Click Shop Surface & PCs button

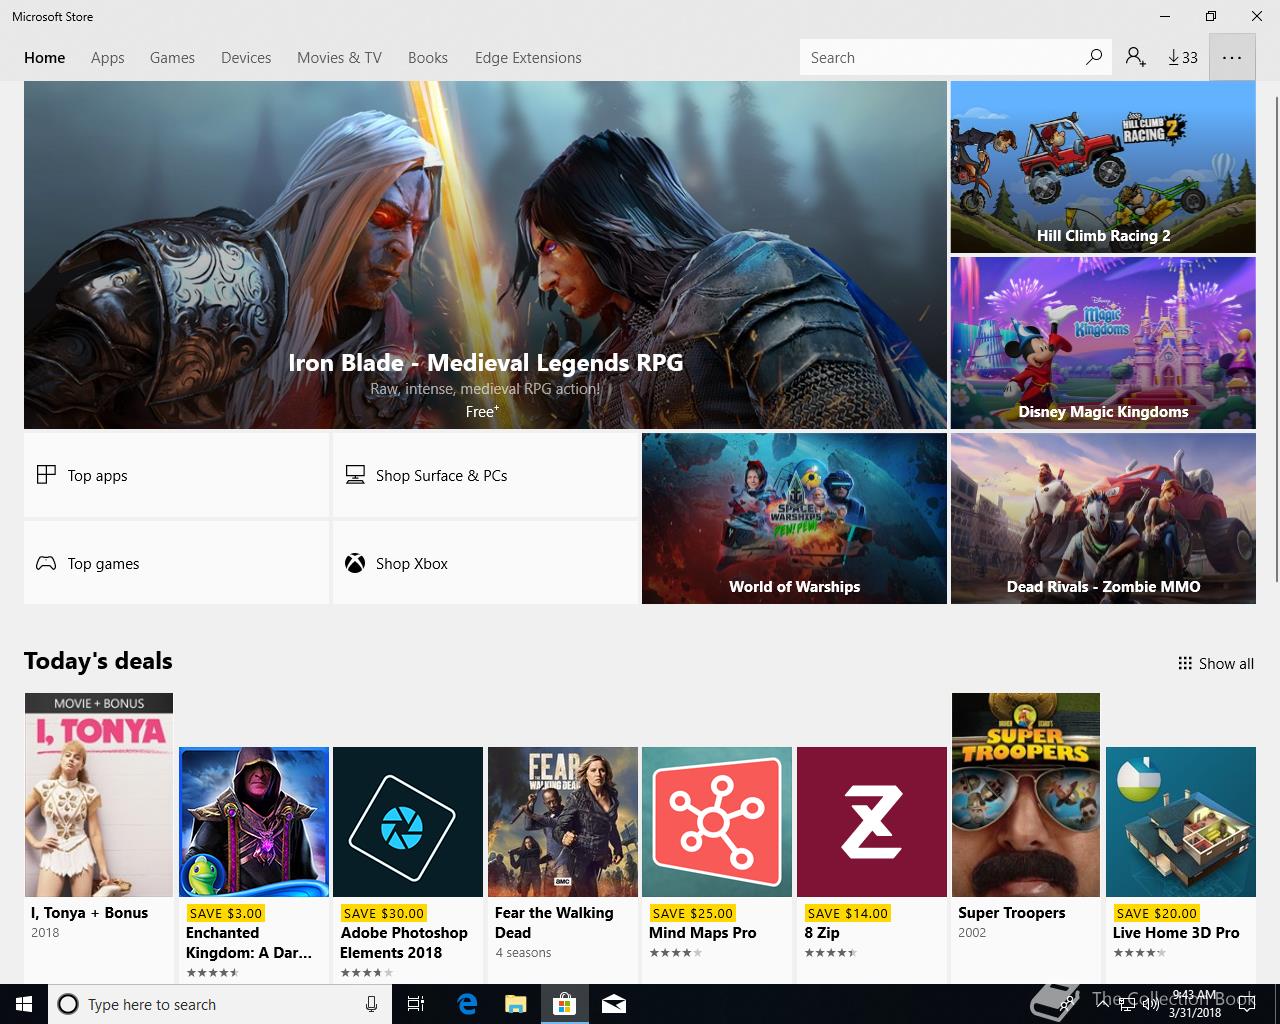[485, 475]
